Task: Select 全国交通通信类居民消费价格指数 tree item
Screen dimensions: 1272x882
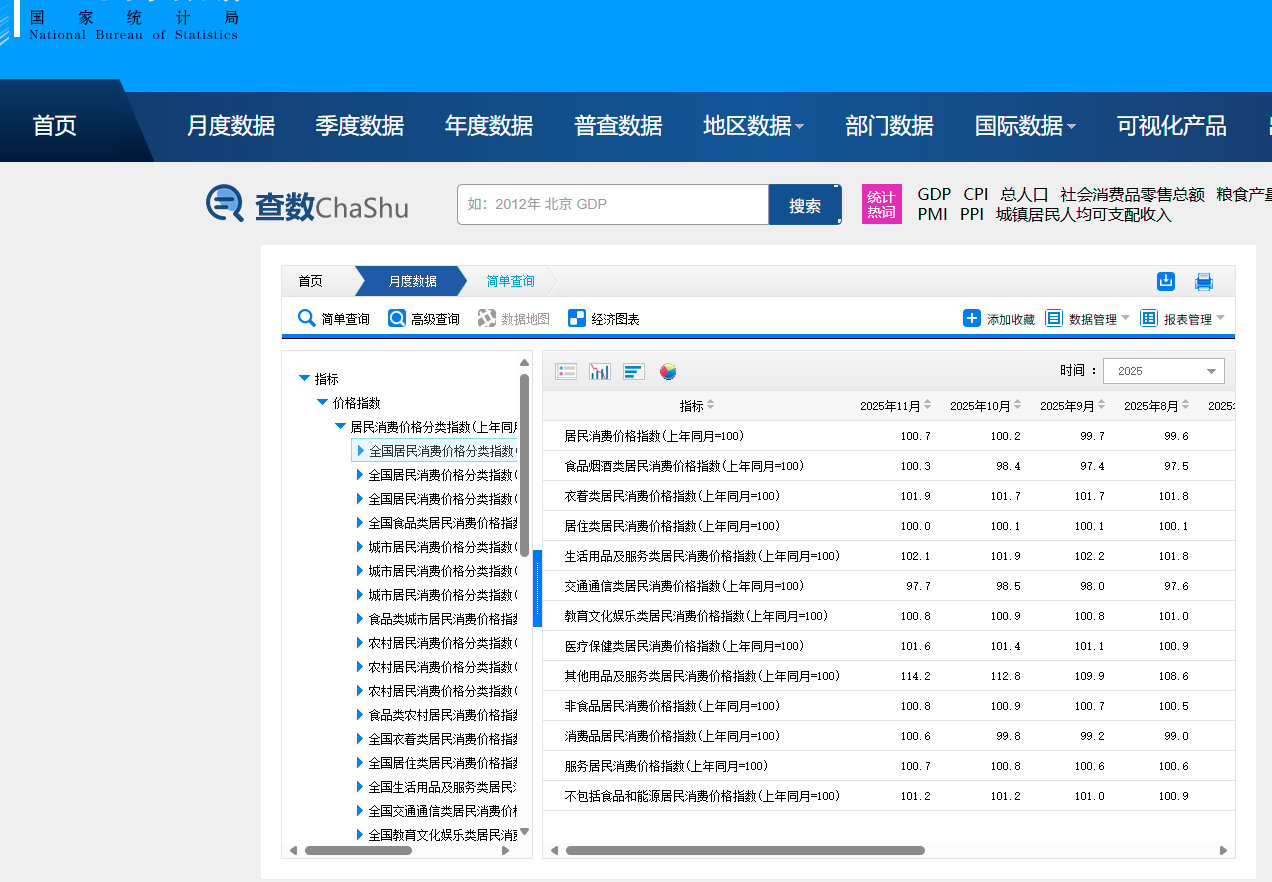Action: click(x=442, y=811)
